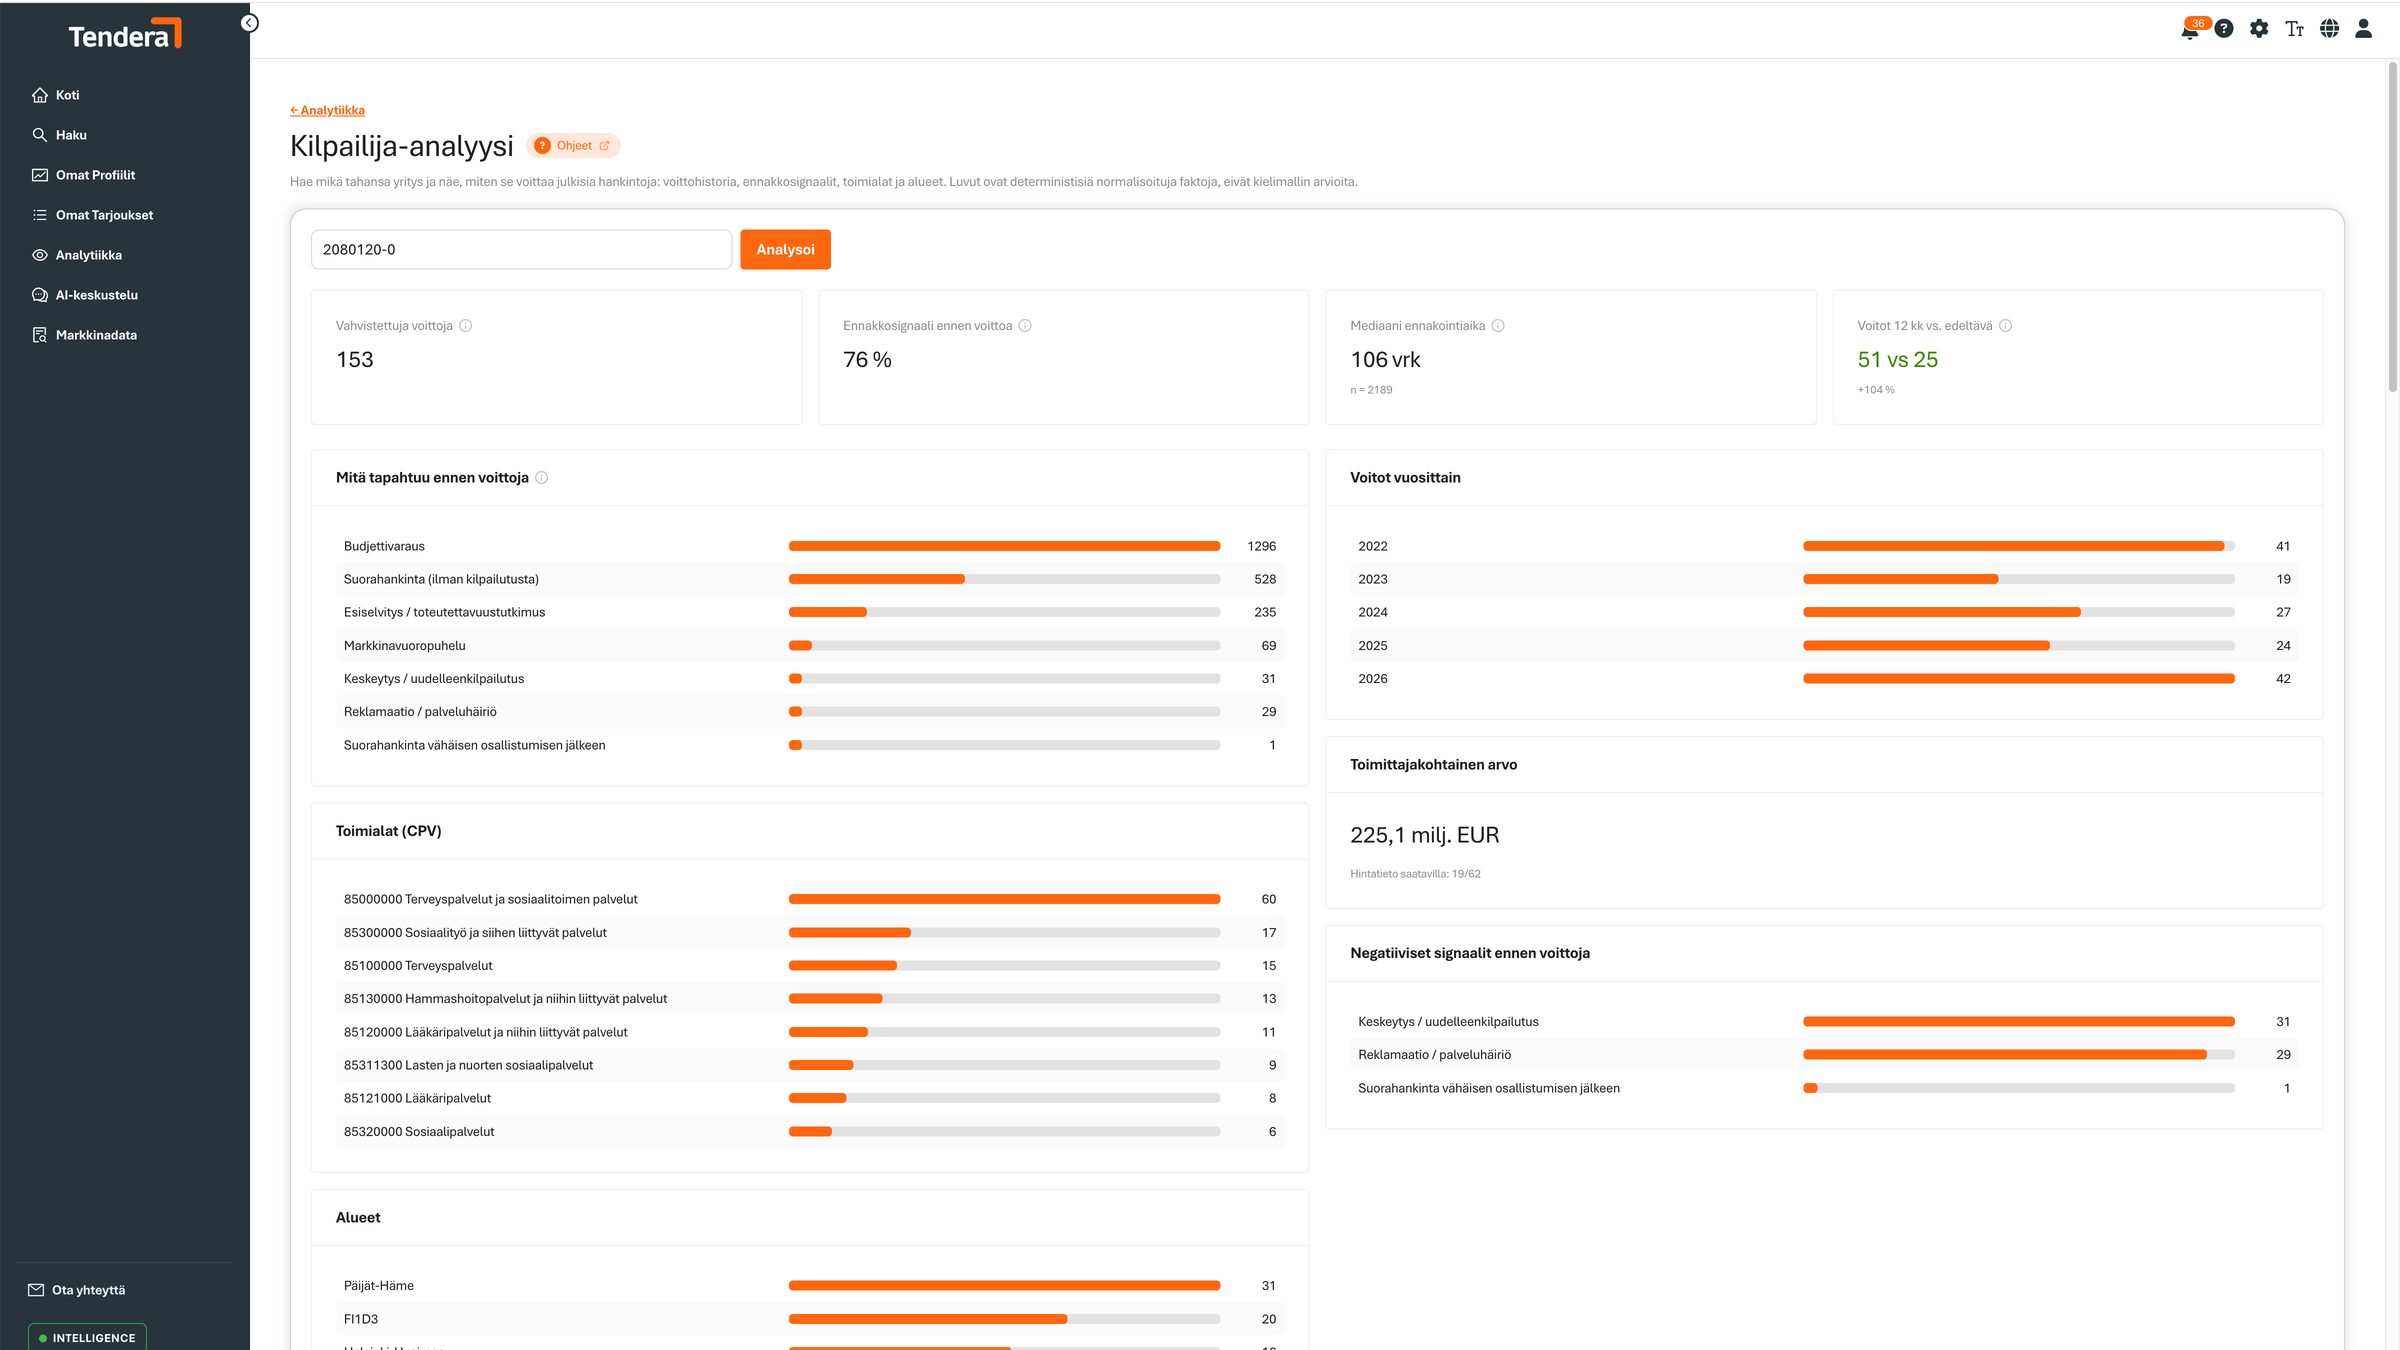Click the 153 confirmed wins value

coord(355,360)
